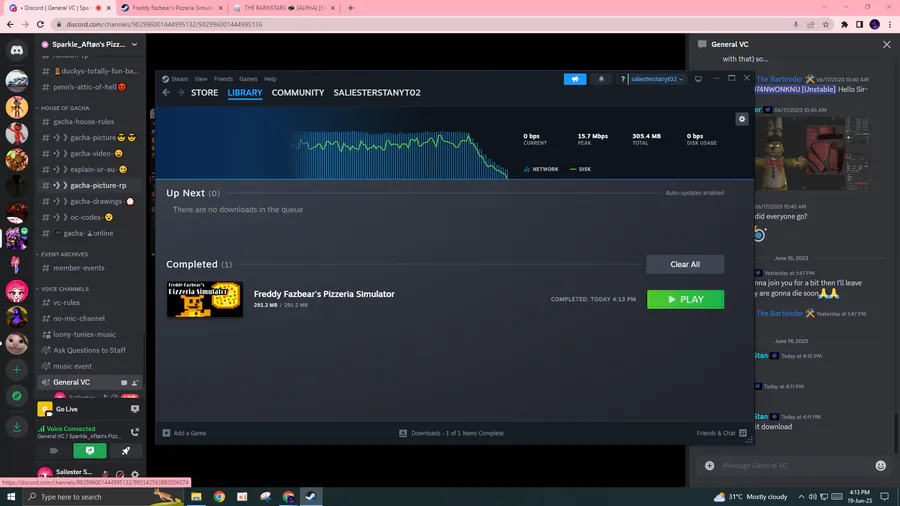This screenshot has height=506, width=900.
Task: Open Discord direct messages home icon
Action: pos(17,50)
